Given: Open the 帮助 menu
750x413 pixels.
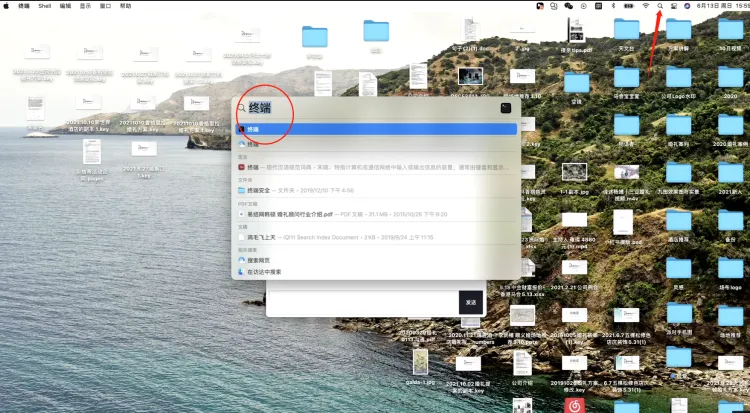Looking at the screenshot, I should click(x=125, y=6).
